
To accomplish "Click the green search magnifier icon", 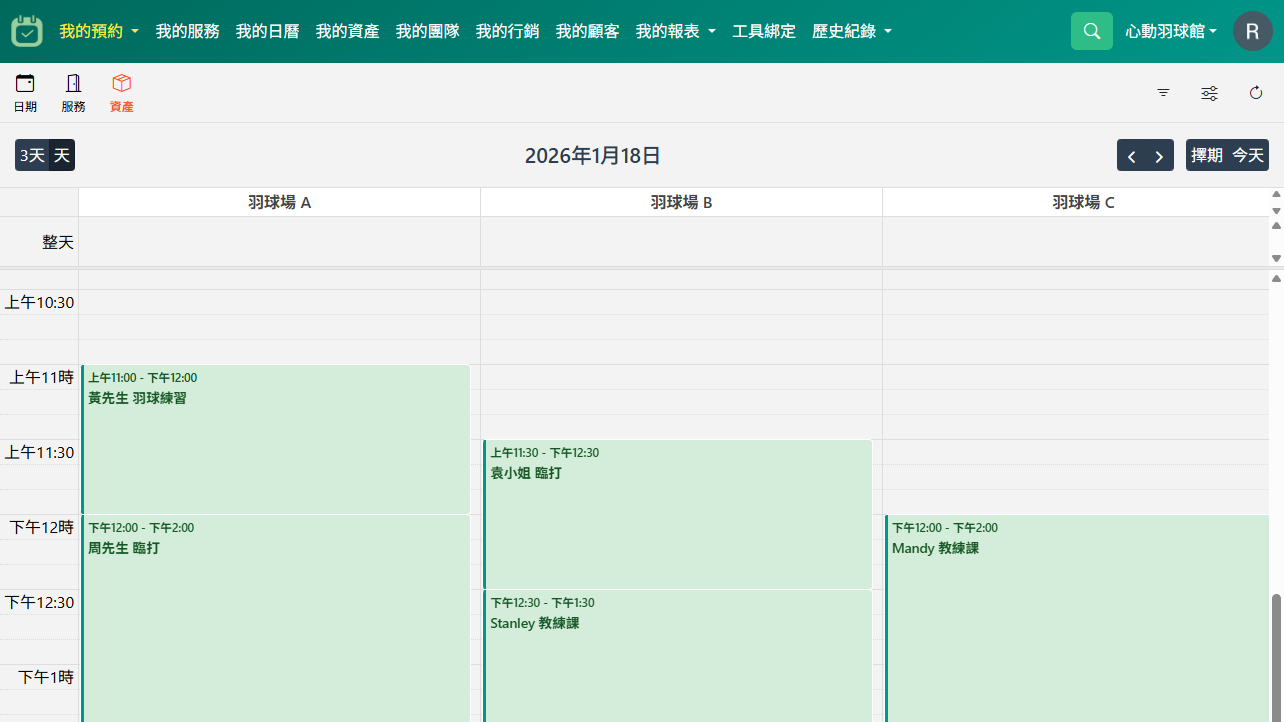I will [1091, 30].
